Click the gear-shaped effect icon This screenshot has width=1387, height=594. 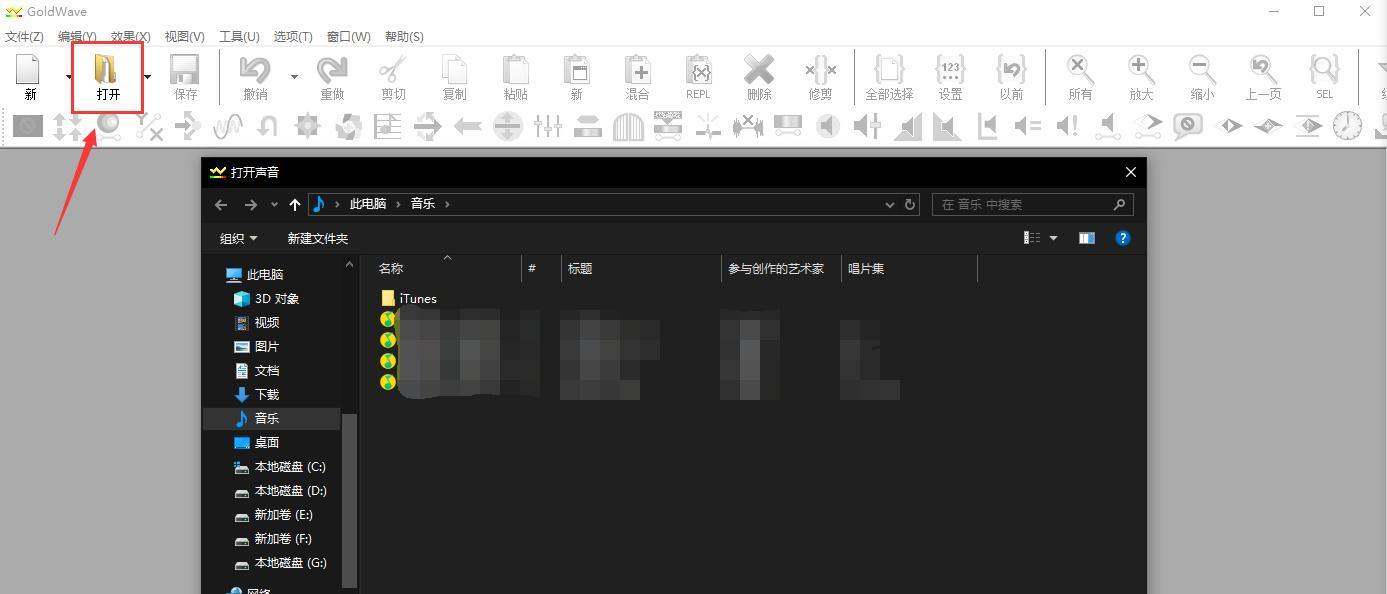pyautogui.click(x=307, y=126)
